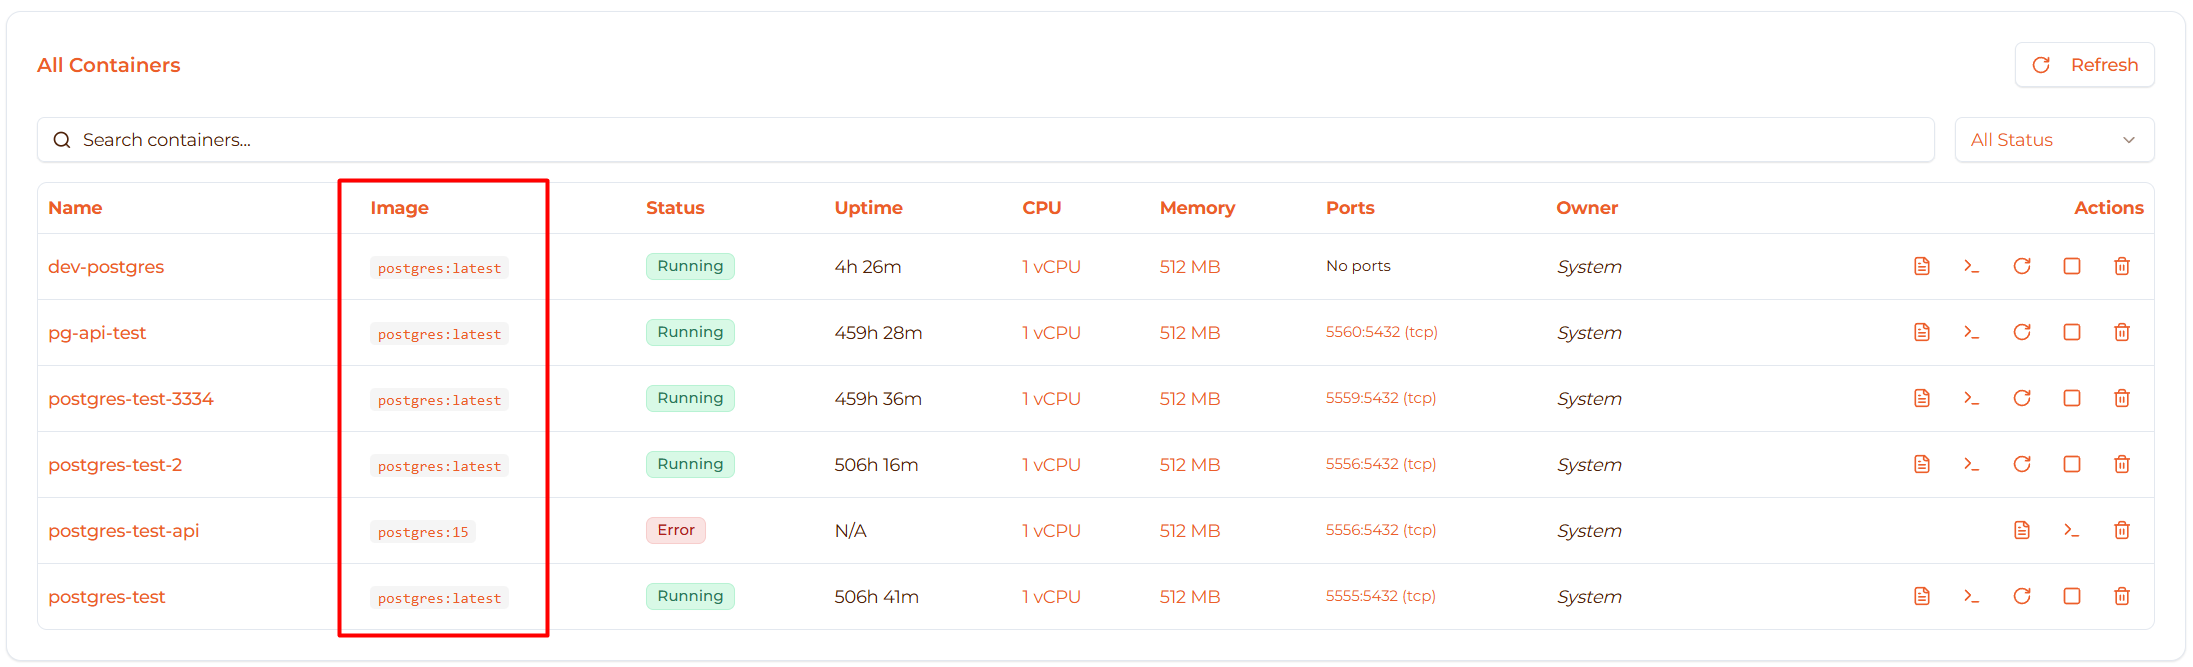The image size is (2193, 667).
Task: Delete the postgres-test-api container
Action: coord(2121,530)
